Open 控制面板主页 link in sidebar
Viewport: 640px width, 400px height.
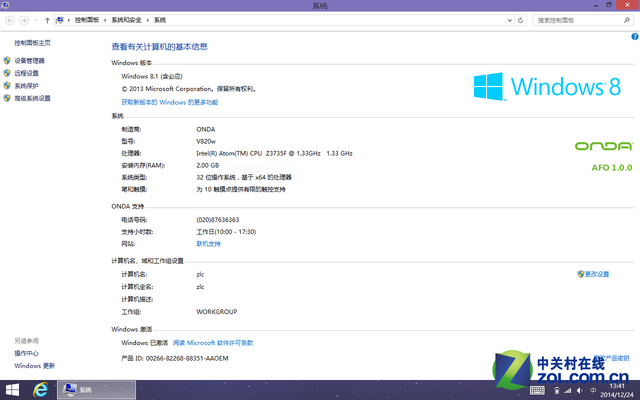click(x=32, y=43)
